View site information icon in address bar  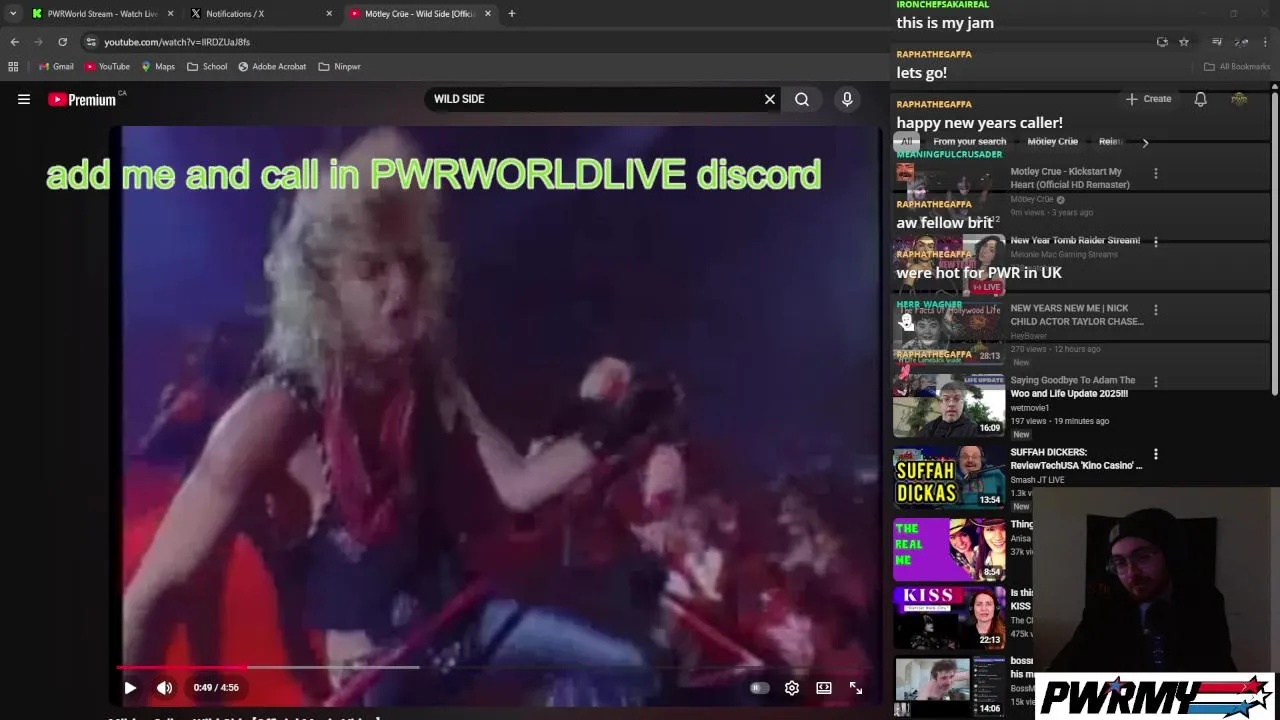[x=91, y=42]
